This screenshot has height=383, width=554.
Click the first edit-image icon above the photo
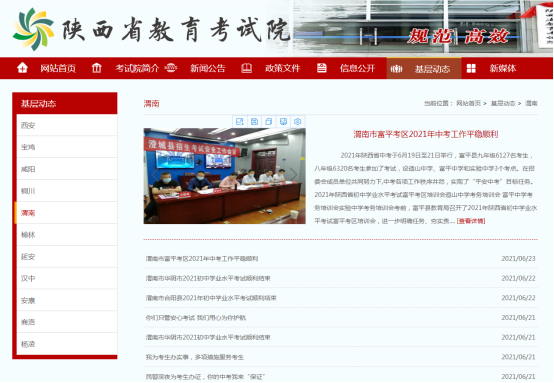[x=240, y=122]
